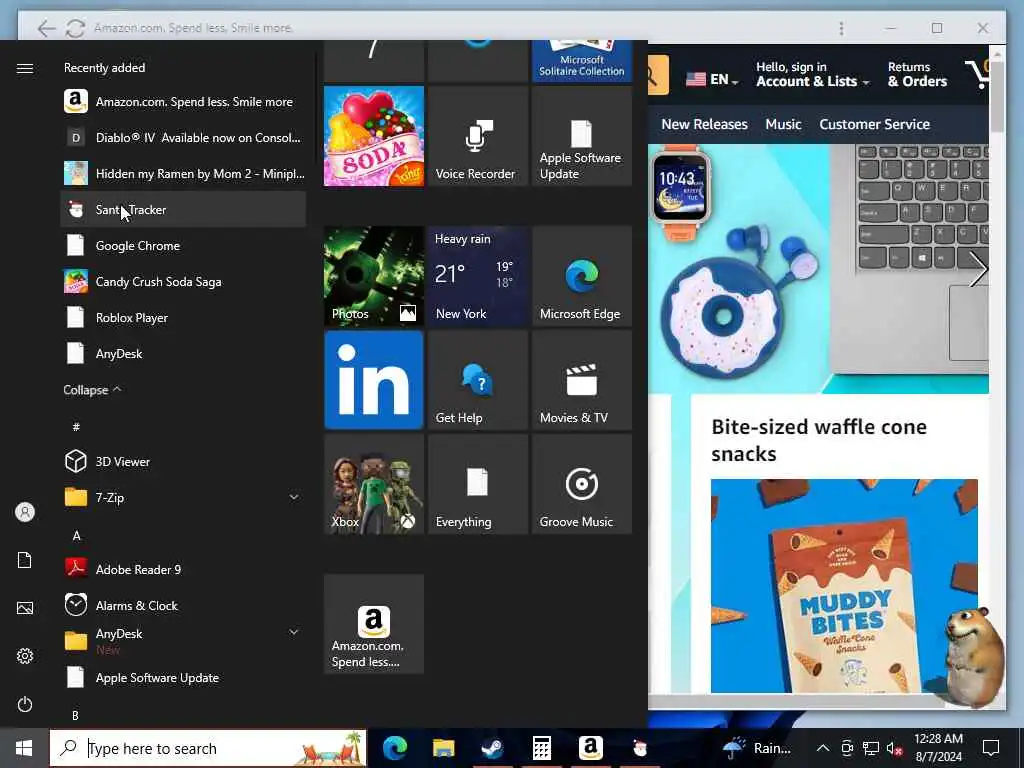This screenshot has height=768, width=1024.
Task: Open the notification center icon
Action: pyautogui.click(x=991, y=748)
